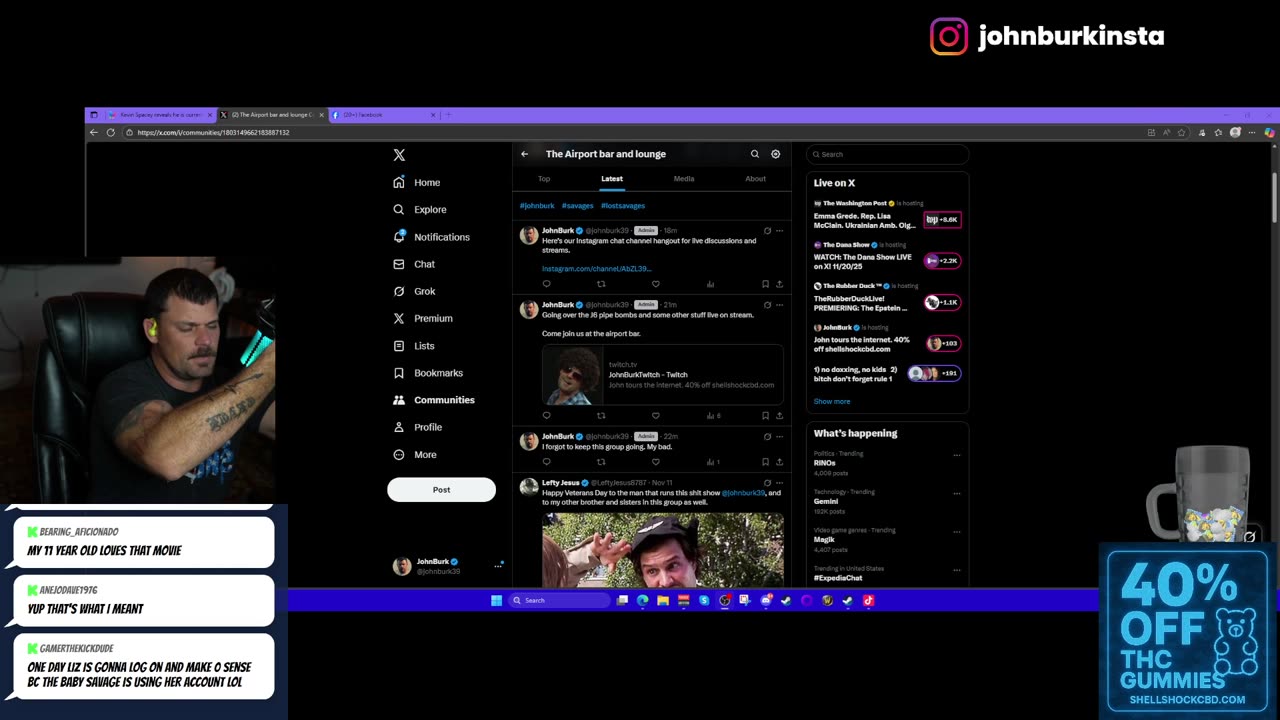This screenshot has width=1280, height=720.
Task: Open more options on 'I forgot to keep this group going' post
Action: tap(779, 437)
